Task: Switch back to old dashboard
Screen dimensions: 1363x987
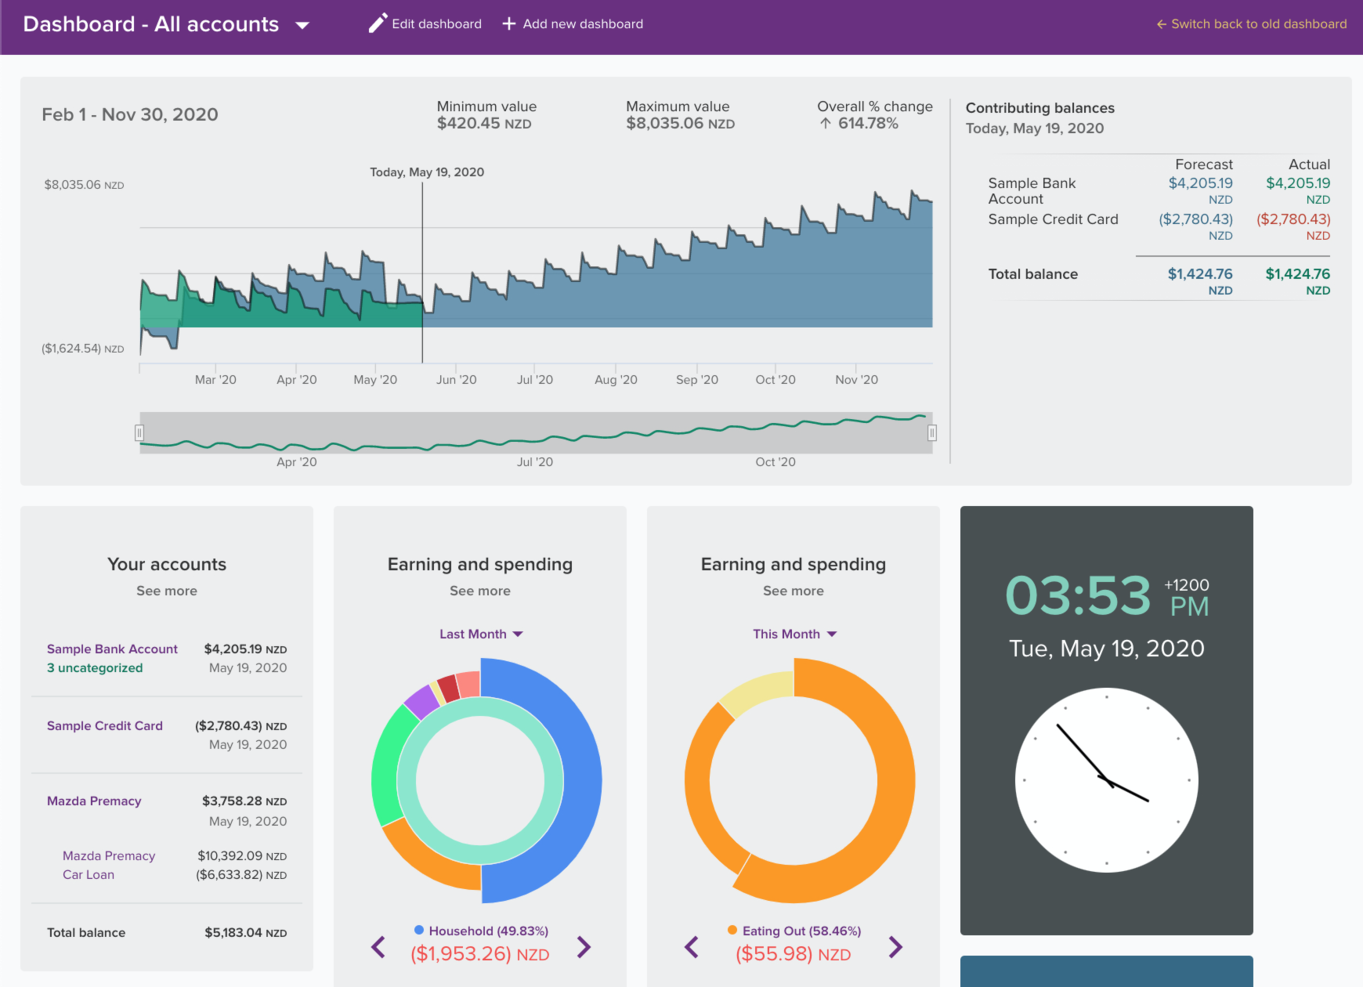Action: (x=1251, y=24)
